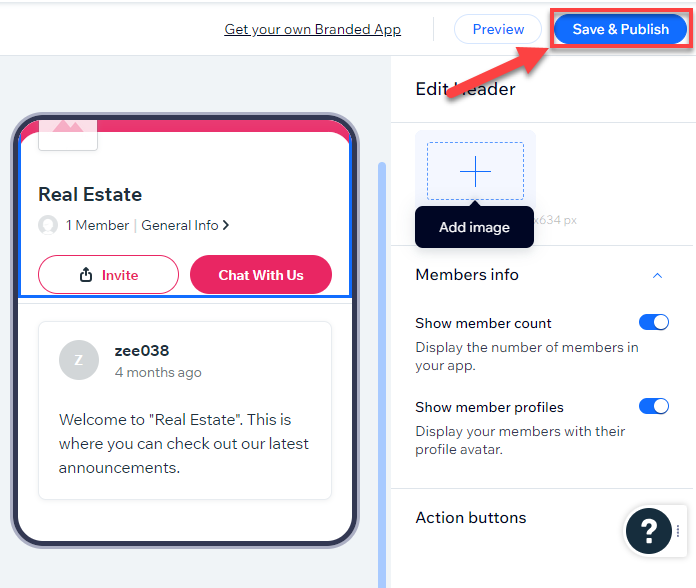The height and width of the screenshot is (588, 696).
Task: Collapse the Members info section chevron
Action: coord(657,276)
